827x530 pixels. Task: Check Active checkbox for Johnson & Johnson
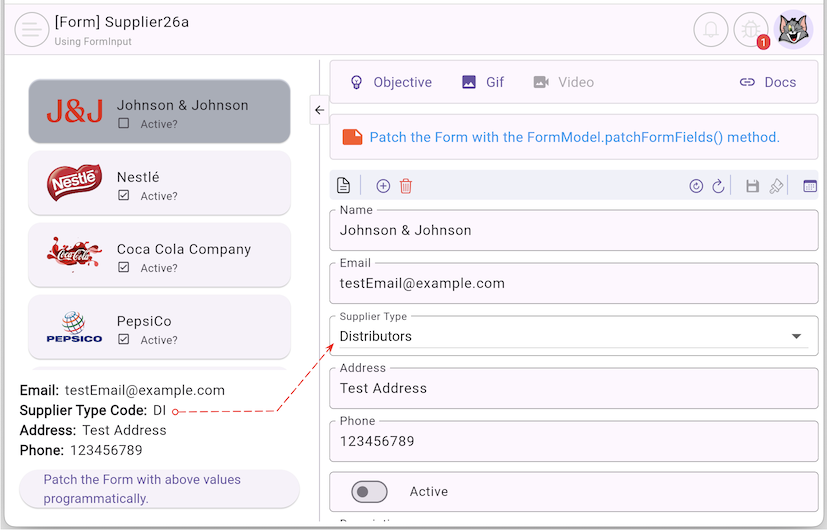(124, 124)
